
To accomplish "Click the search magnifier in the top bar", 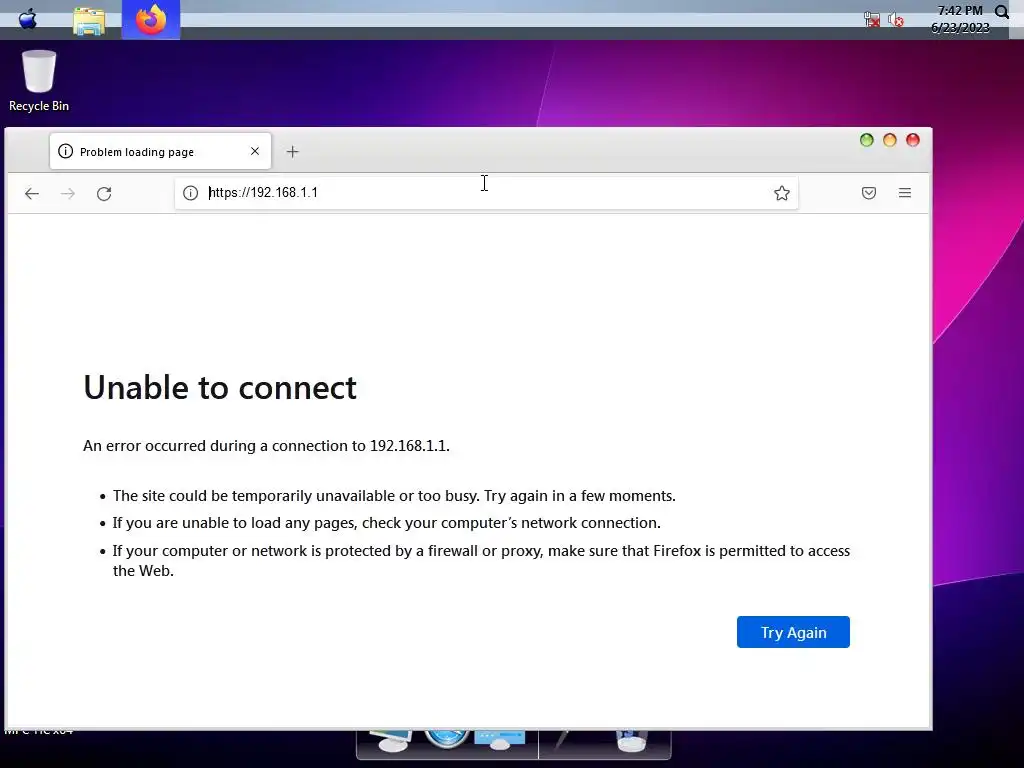I will tap(1002, 12).
